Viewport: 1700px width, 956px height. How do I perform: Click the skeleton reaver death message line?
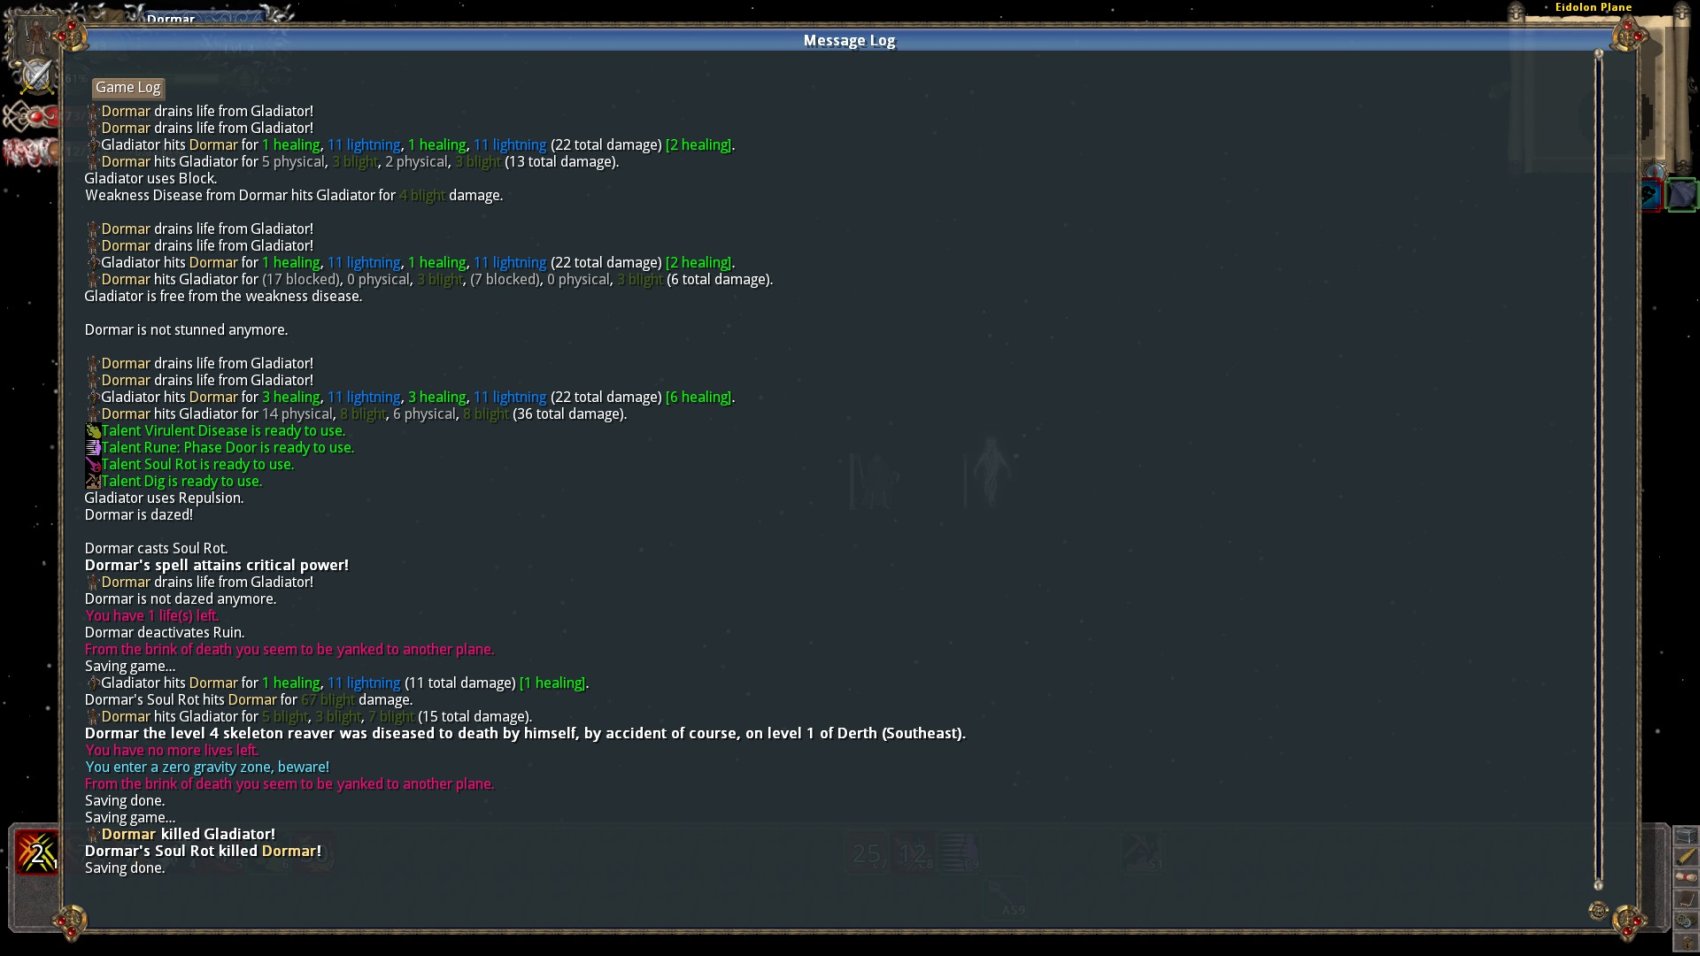point(525,734)
